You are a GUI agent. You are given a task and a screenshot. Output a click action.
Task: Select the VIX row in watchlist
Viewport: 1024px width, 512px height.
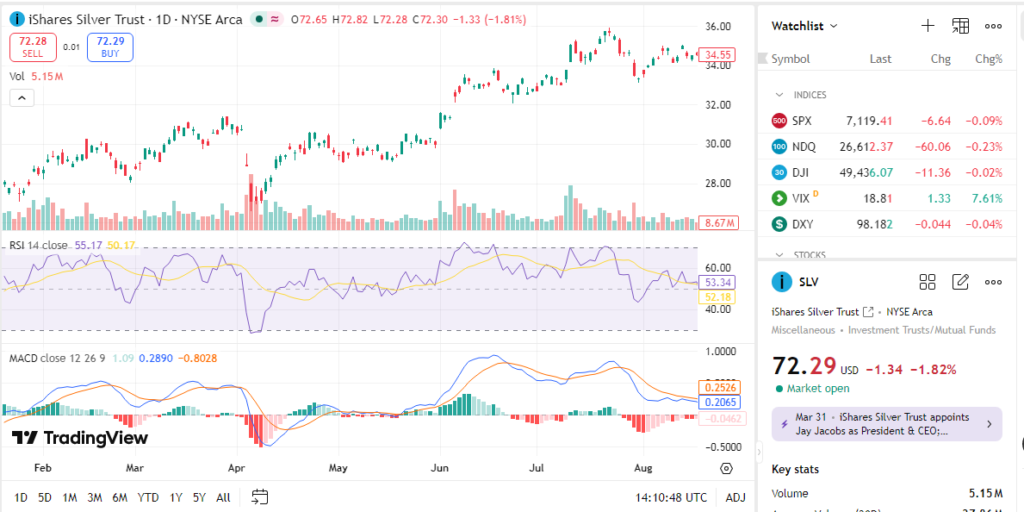(x=886, y=198)
